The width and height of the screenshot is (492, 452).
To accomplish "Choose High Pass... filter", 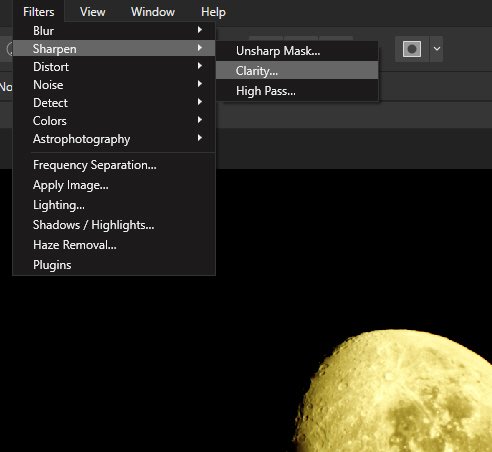I will pyautogui.click(x=297, y=91).
